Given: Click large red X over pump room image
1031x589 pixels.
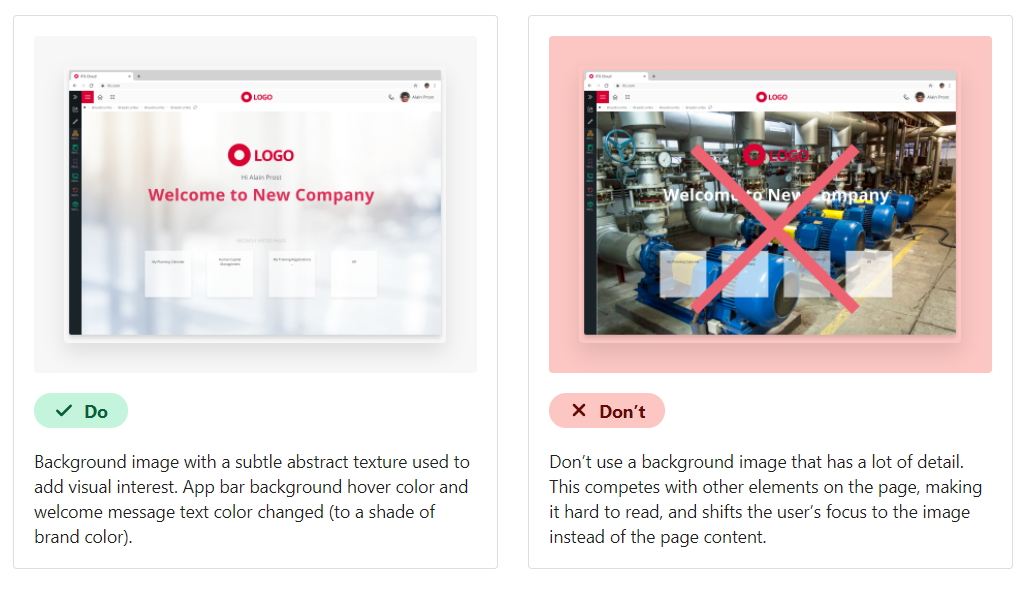Looking at the screenshot, I should point(775,228).
